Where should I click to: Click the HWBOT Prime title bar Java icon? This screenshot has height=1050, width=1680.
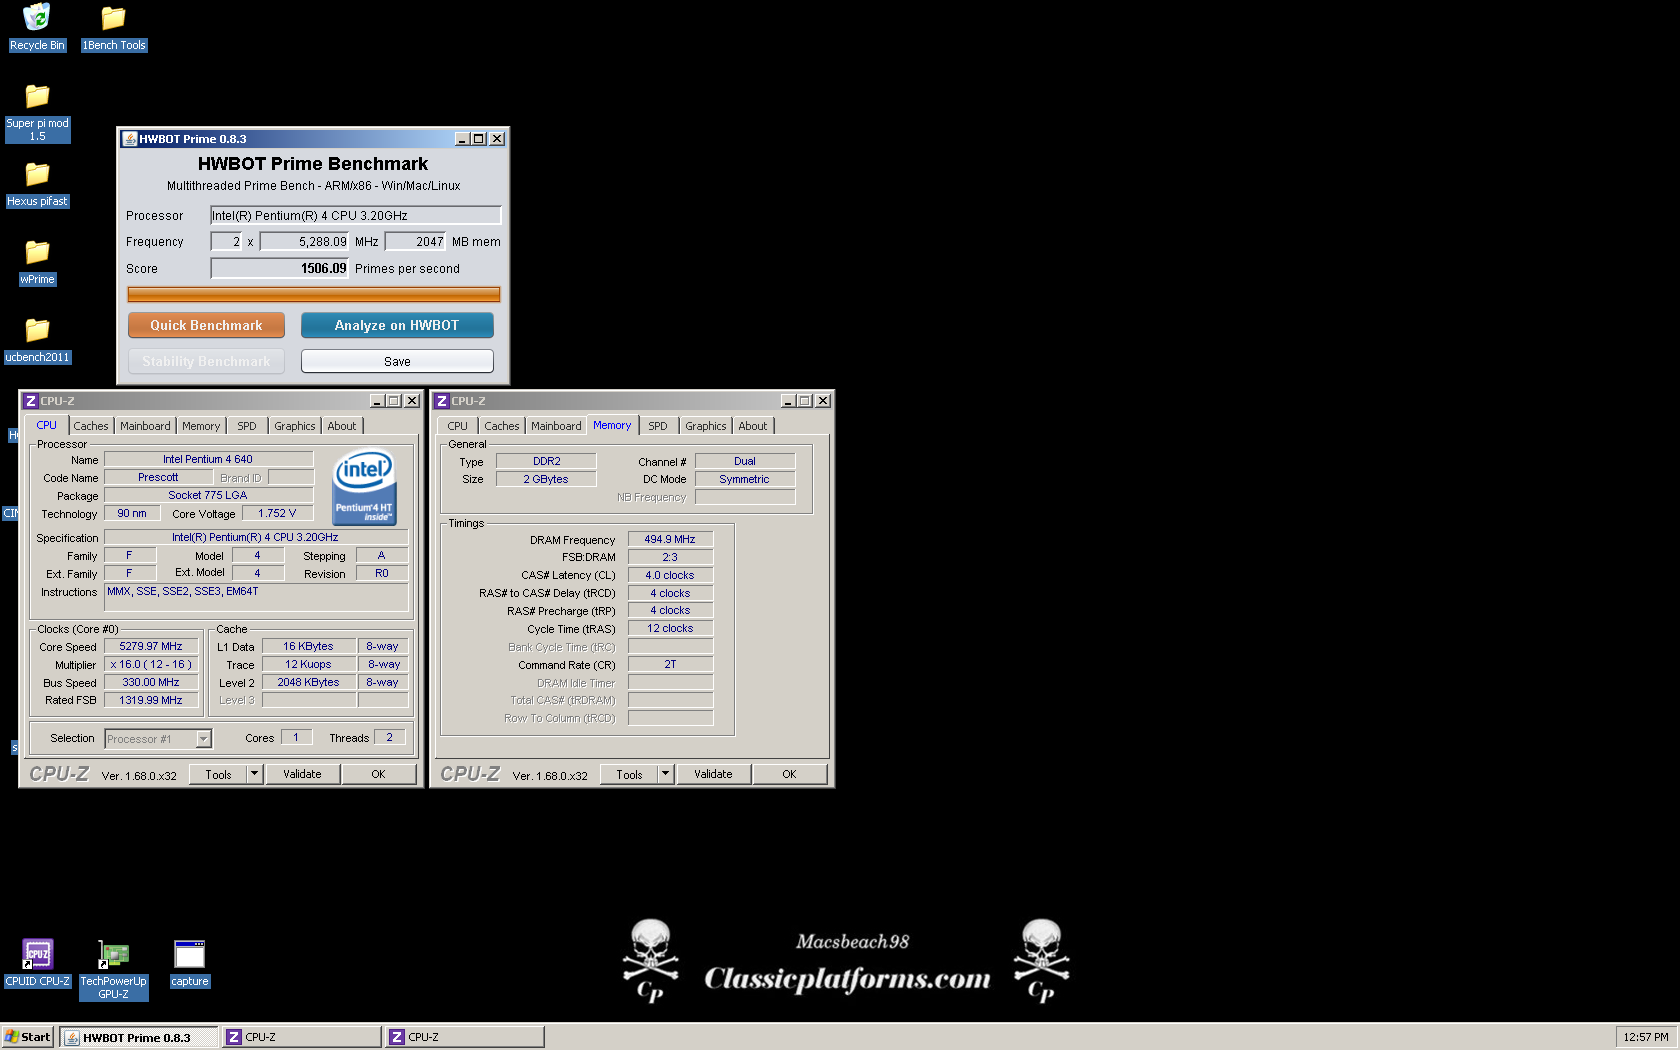129,139
